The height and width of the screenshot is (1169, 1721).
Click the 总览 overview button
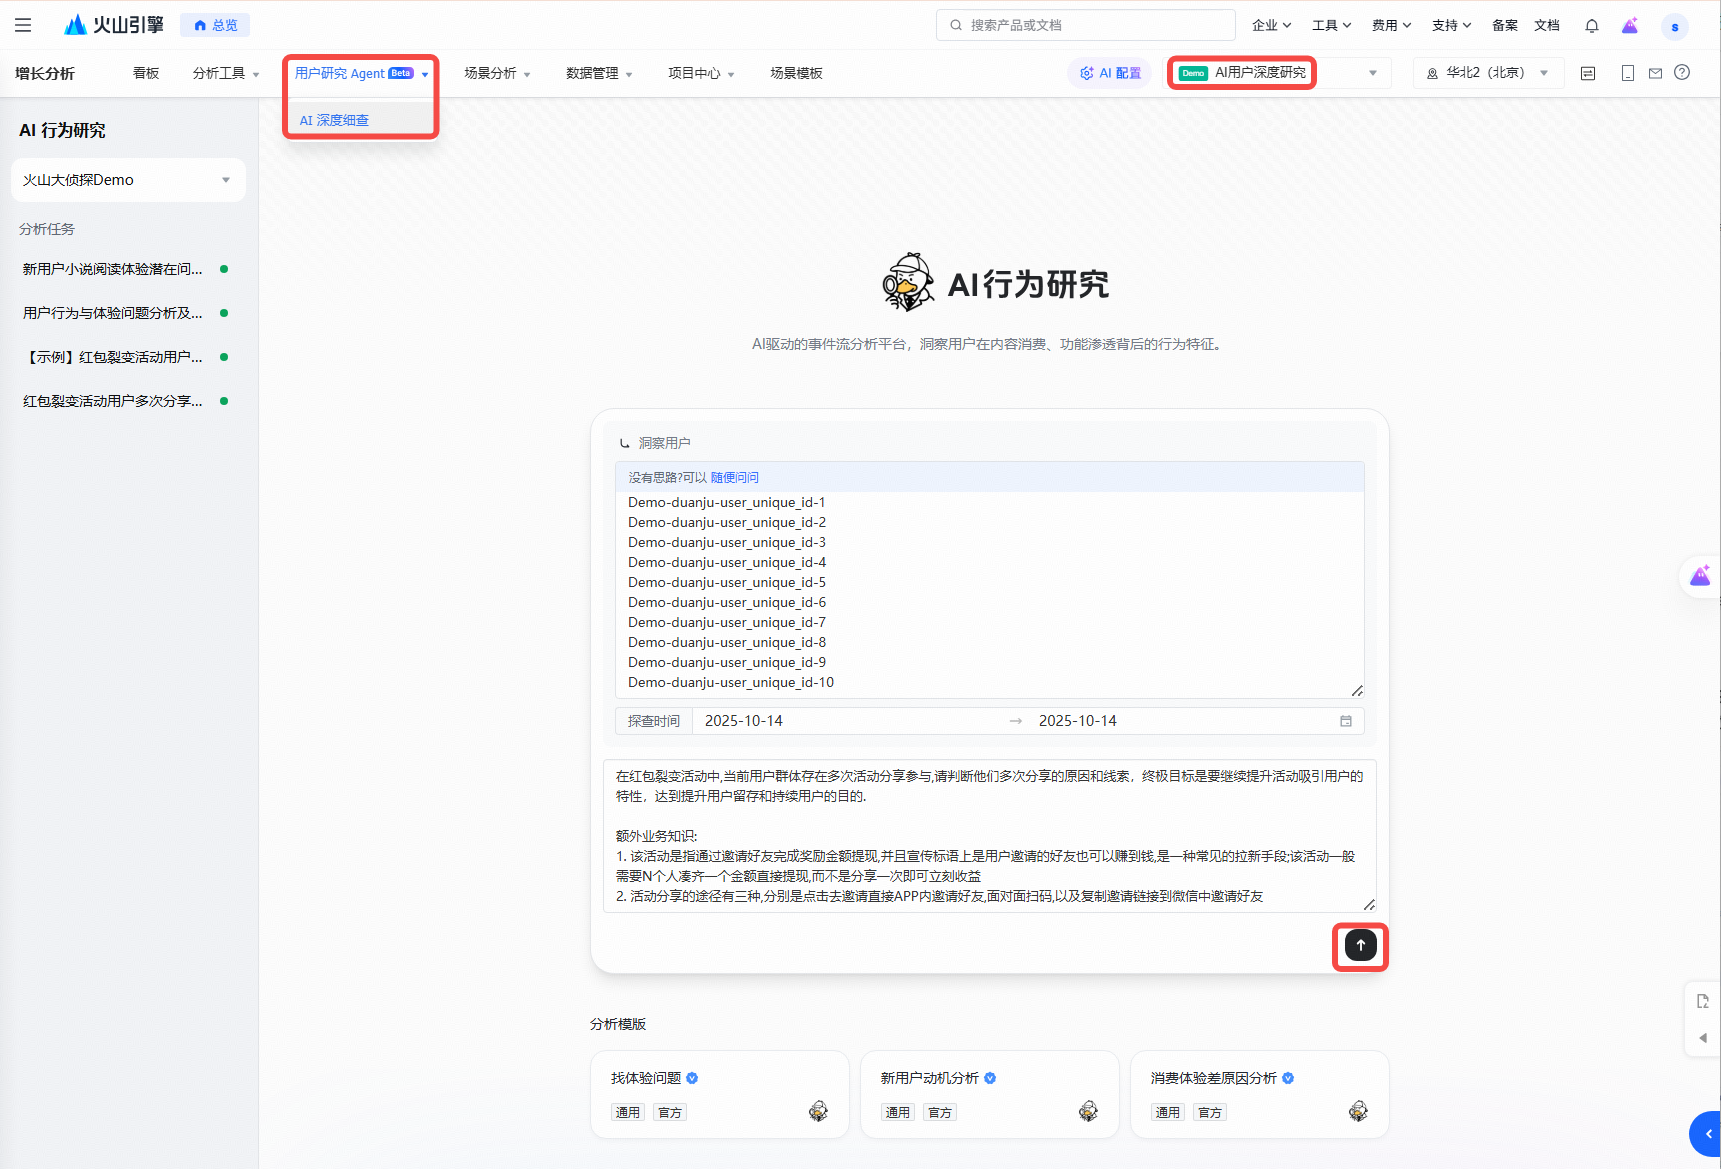[x=215, y=25]
